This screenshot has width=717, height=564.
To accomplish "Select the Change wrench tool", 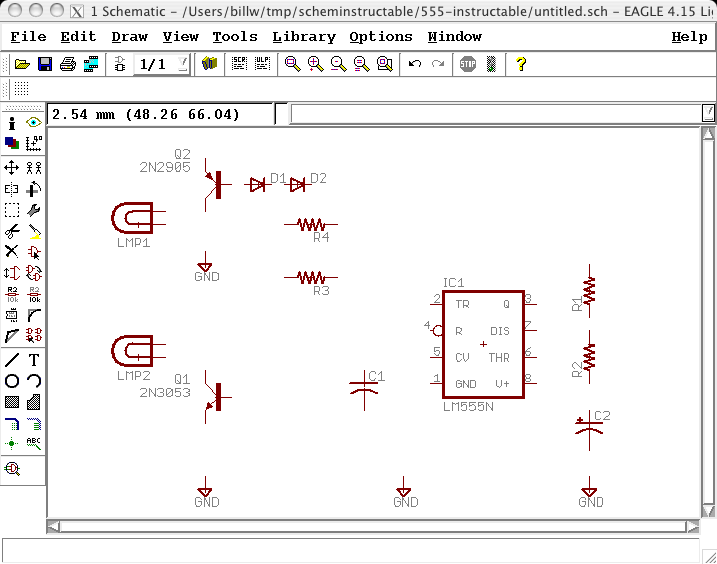I will click(x=34, y=210).
